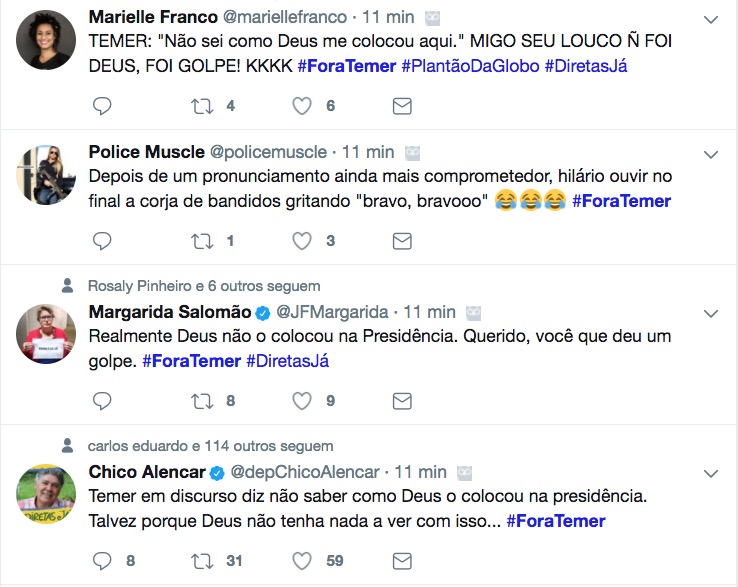Image resolution: width=738 pixels, height=587 pixels.
Task: Retweet Marielle Franco's tweet
Action: tap(203, 106)
